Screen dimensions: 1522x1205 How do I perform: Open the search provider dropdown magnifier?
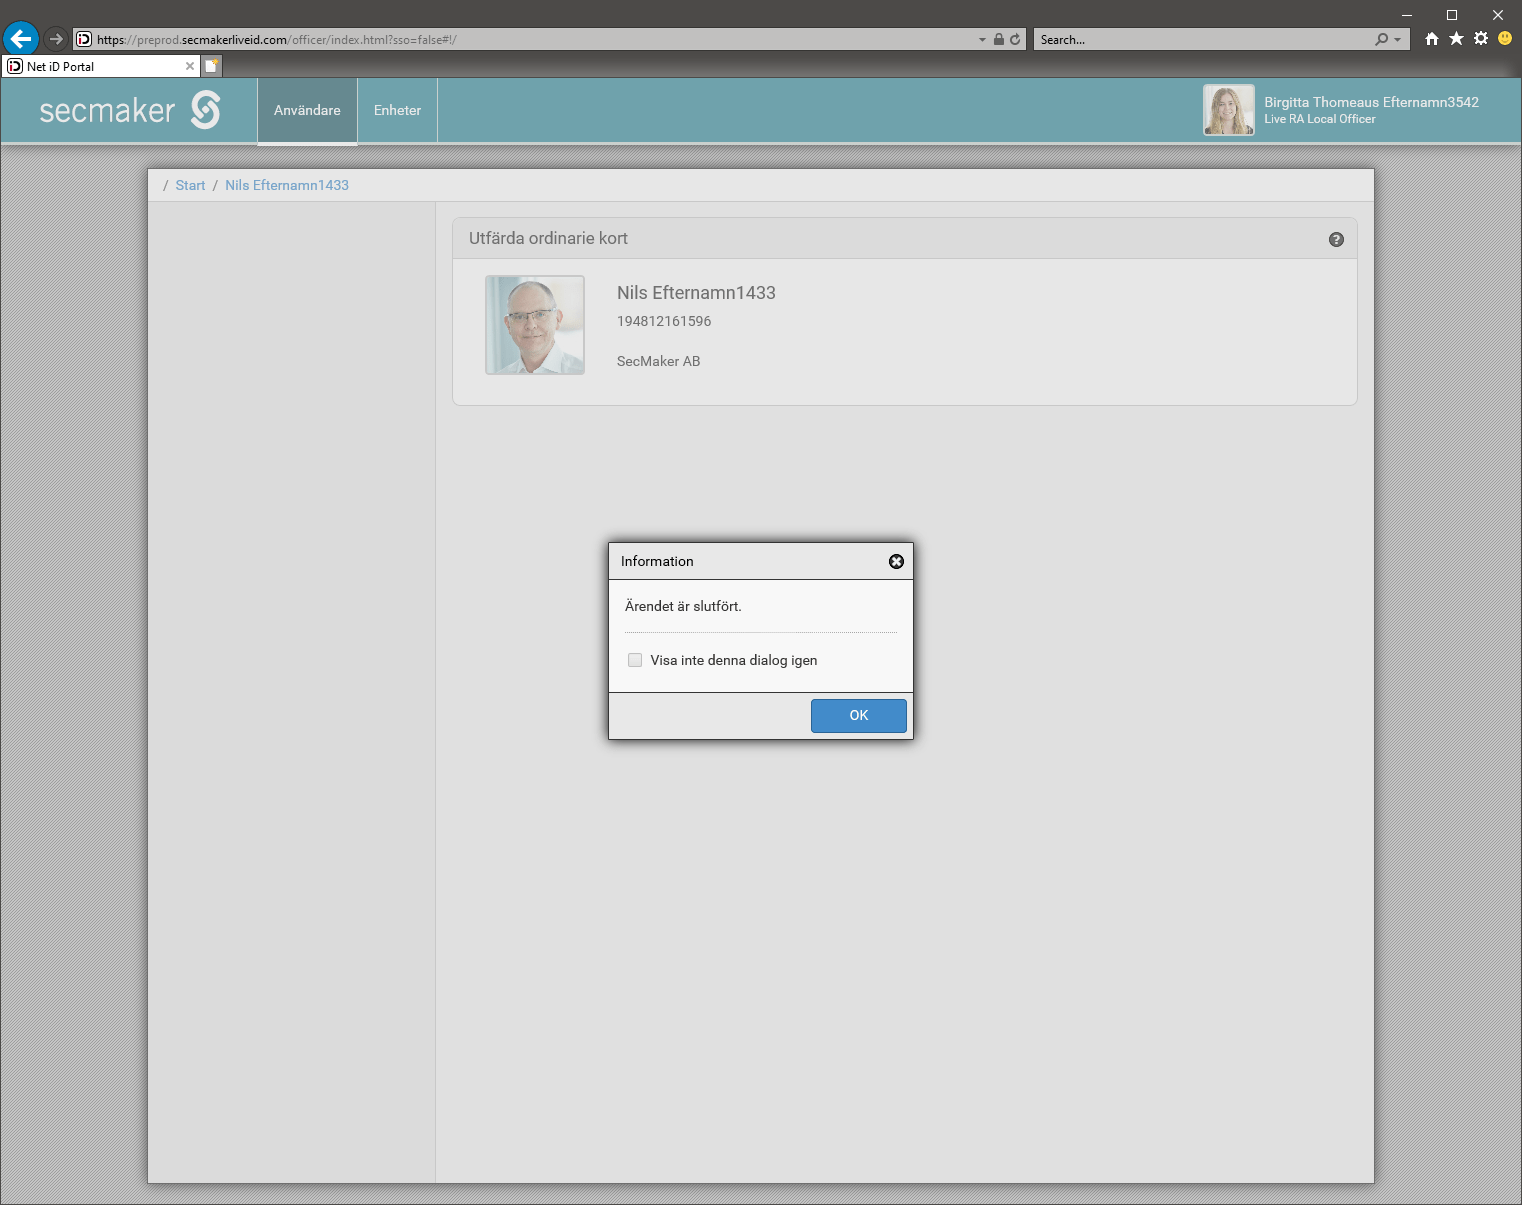tap(1386, 40)
